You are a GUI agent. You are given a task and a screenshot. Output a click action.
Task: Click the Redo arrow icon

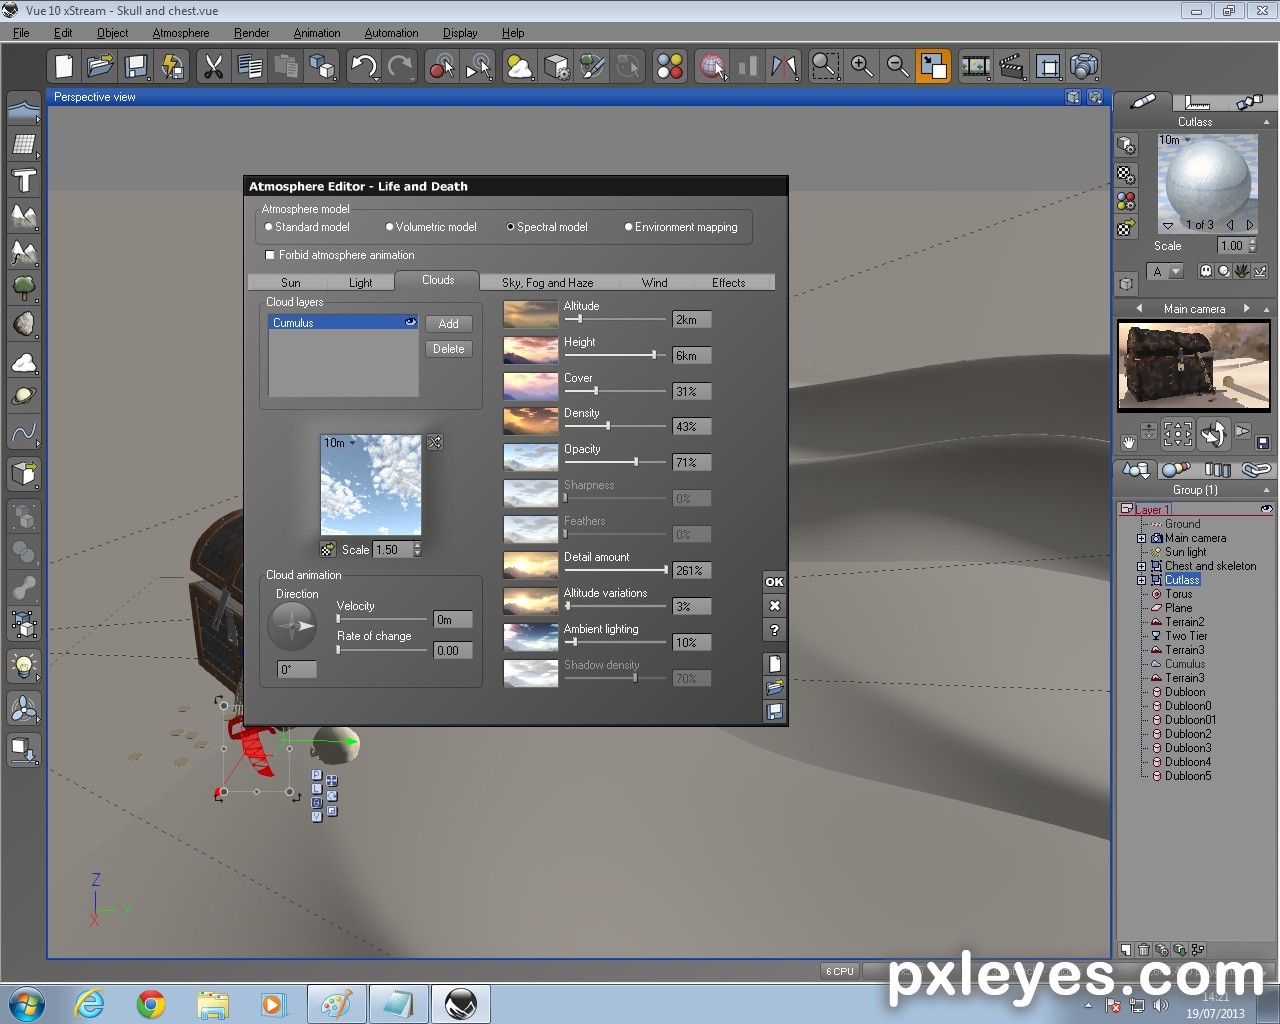[400, 67]
